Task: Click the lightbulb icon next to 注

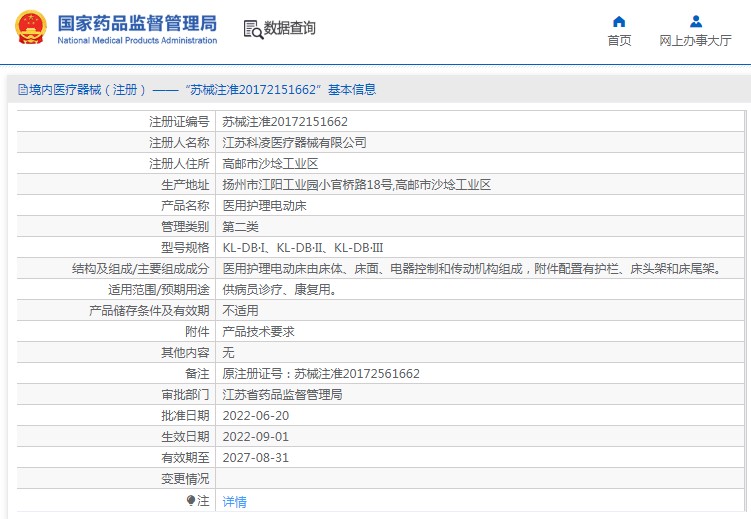Action: (x=191, y=501)
